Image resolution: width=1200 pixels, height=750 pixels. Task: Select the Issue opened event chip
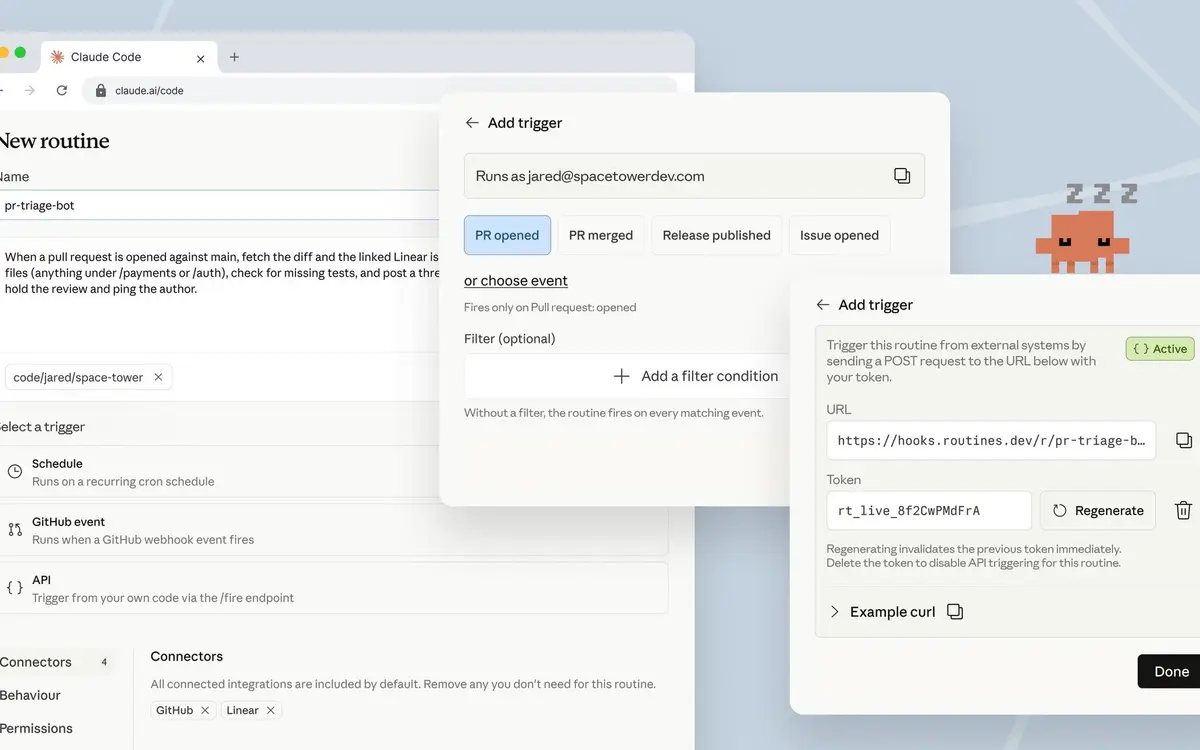[839, 235]
